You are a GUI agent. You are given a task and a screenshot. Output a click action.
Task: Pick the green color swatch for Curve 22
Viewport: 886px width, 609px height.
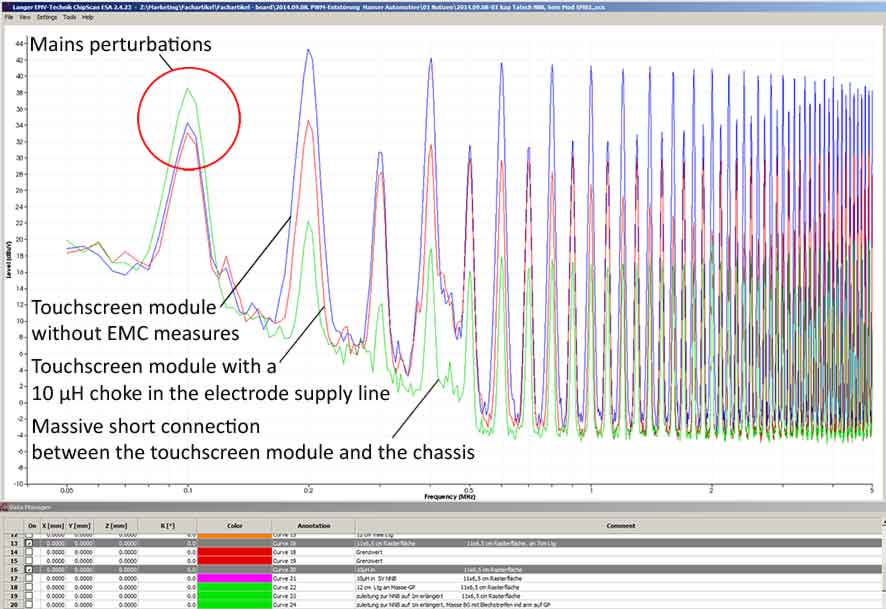235,587
